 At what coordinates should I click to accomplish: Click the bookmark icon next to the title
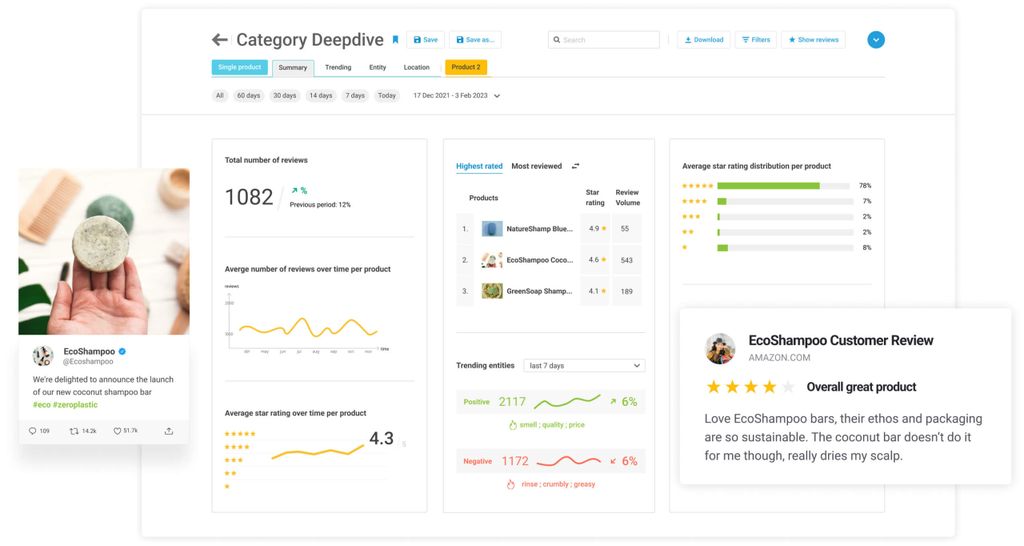point(395,40)
